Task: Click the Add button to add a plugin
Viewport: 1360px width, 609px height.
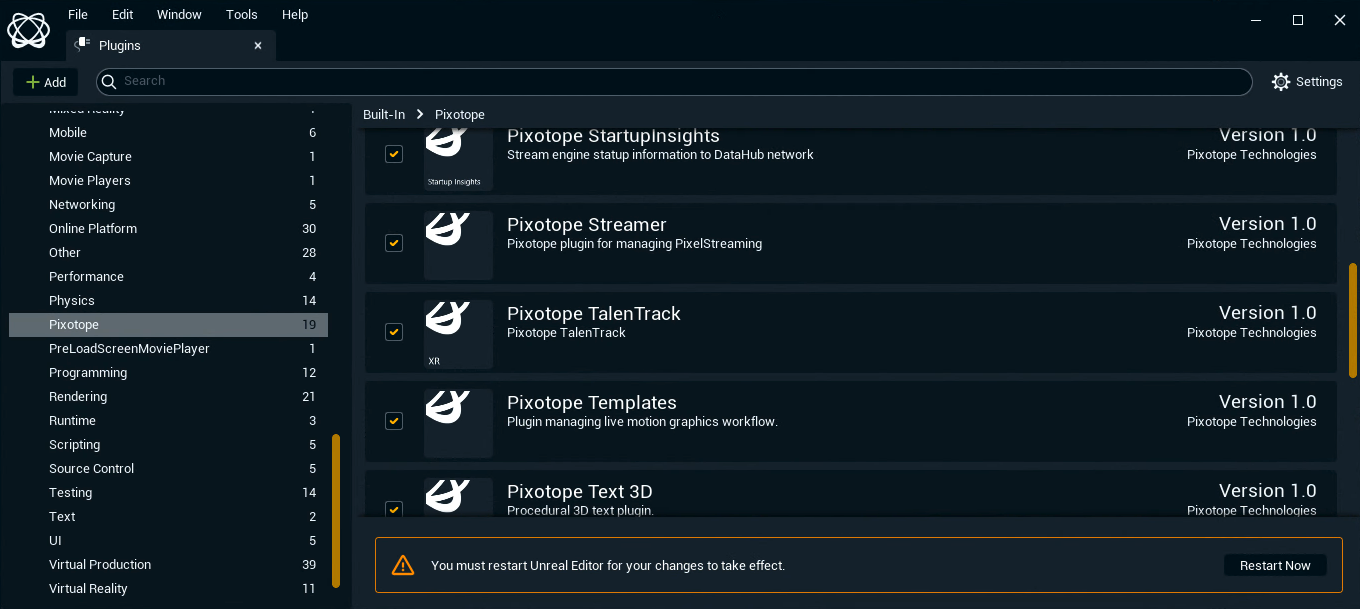Action: click(x=46, y=82)
